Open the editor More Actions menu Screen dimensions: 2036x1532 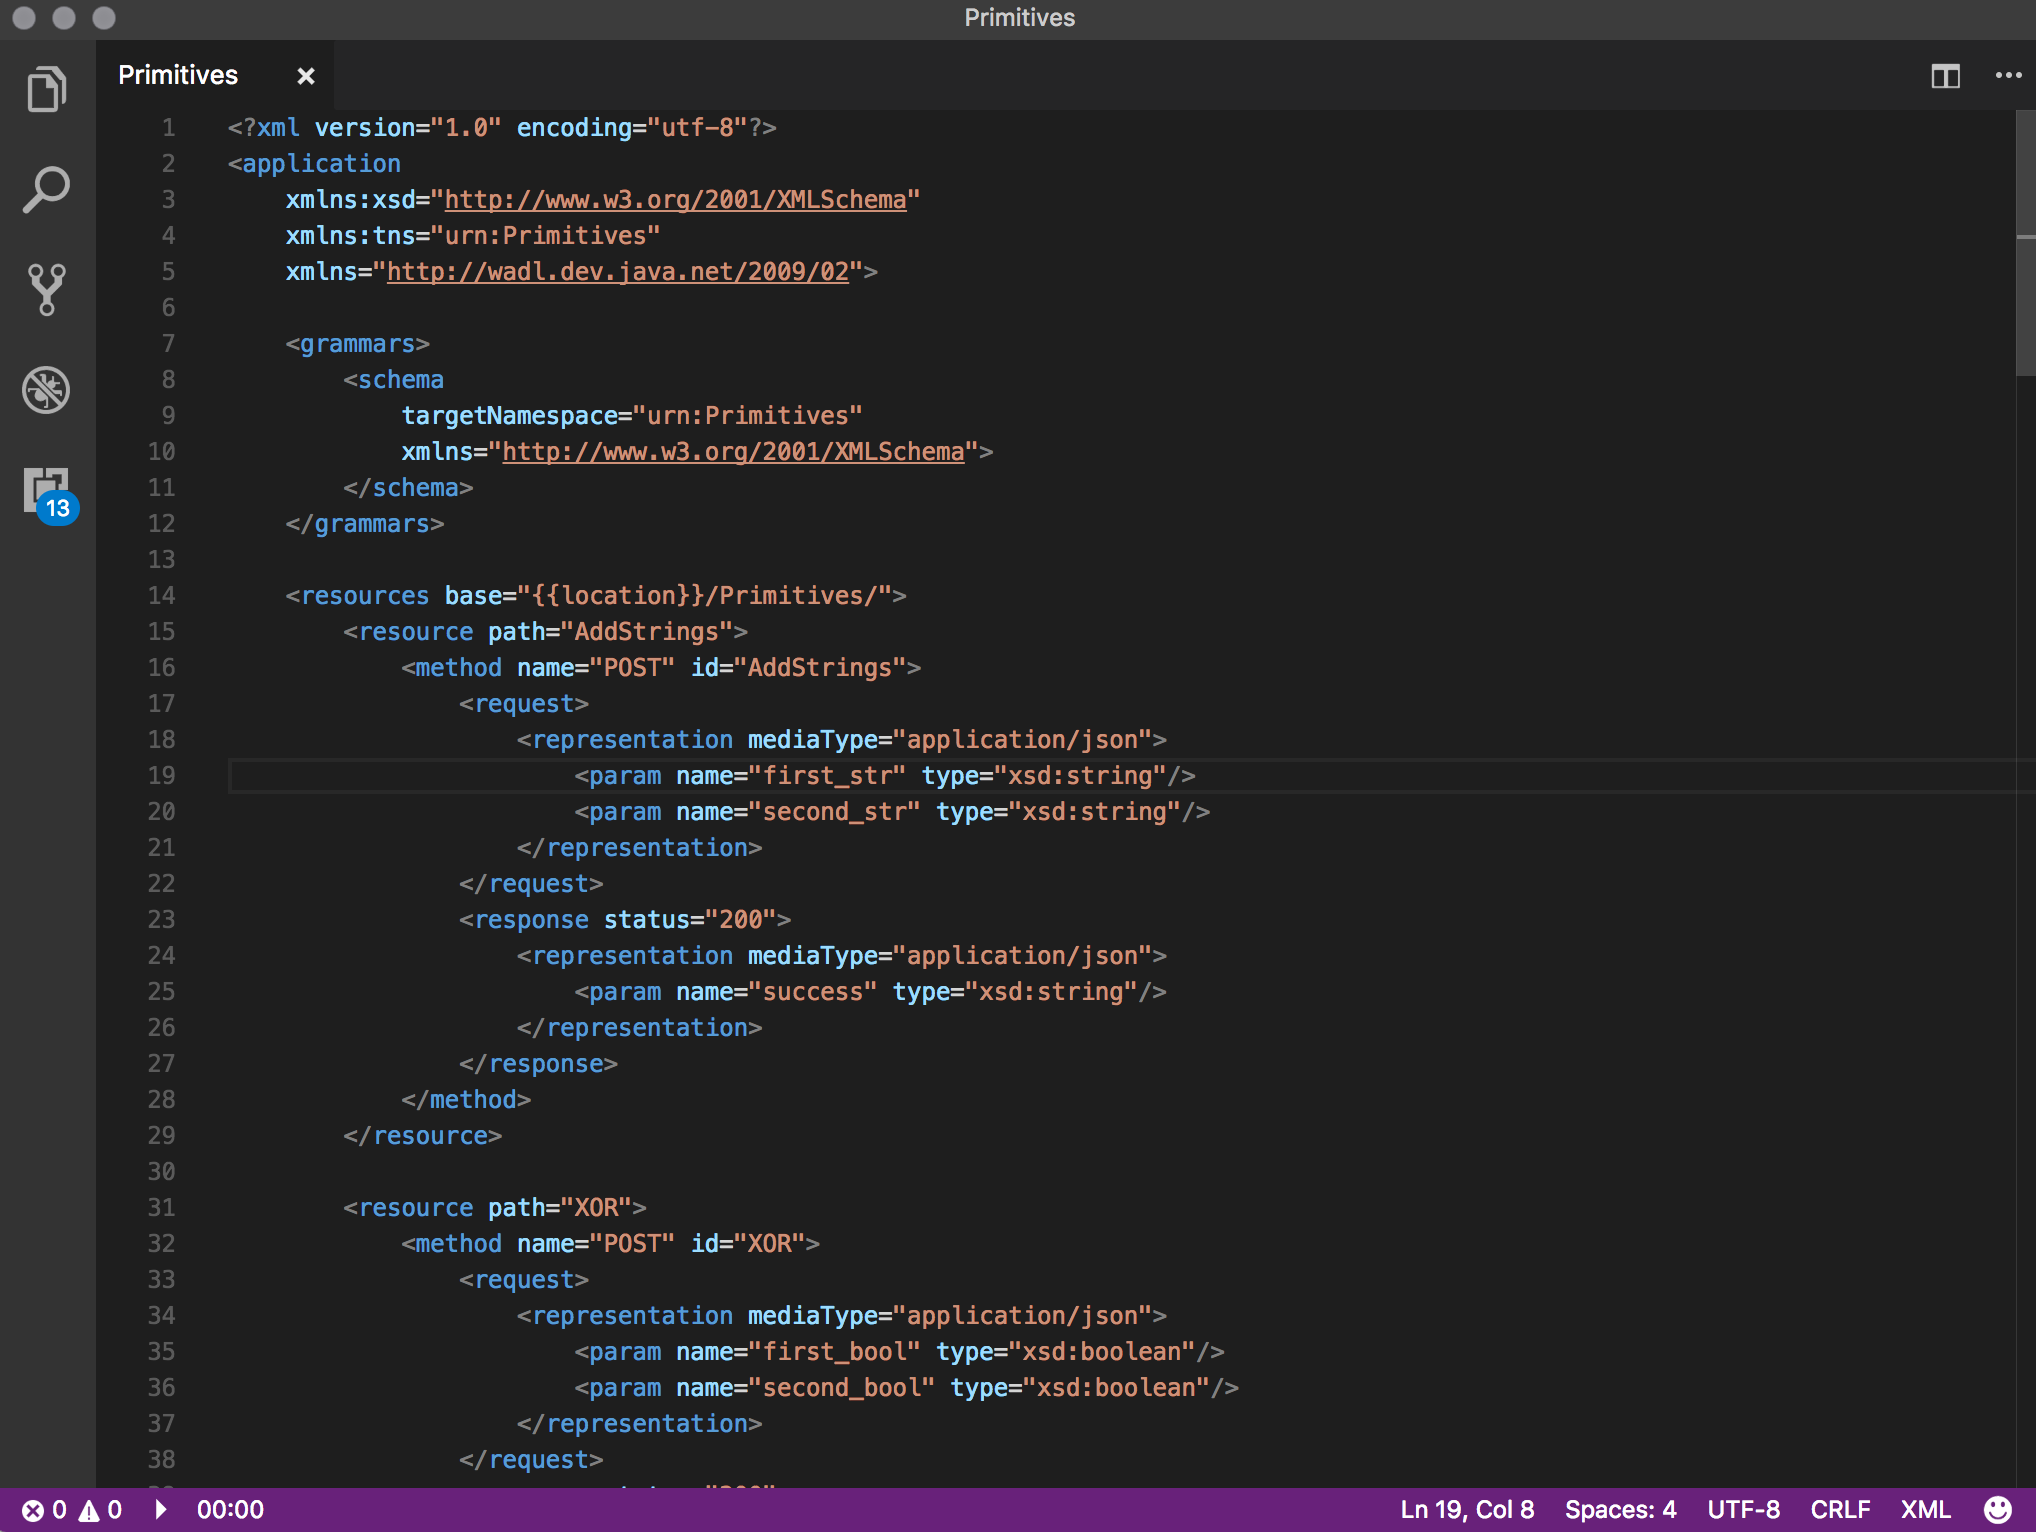pos(2007,75)
